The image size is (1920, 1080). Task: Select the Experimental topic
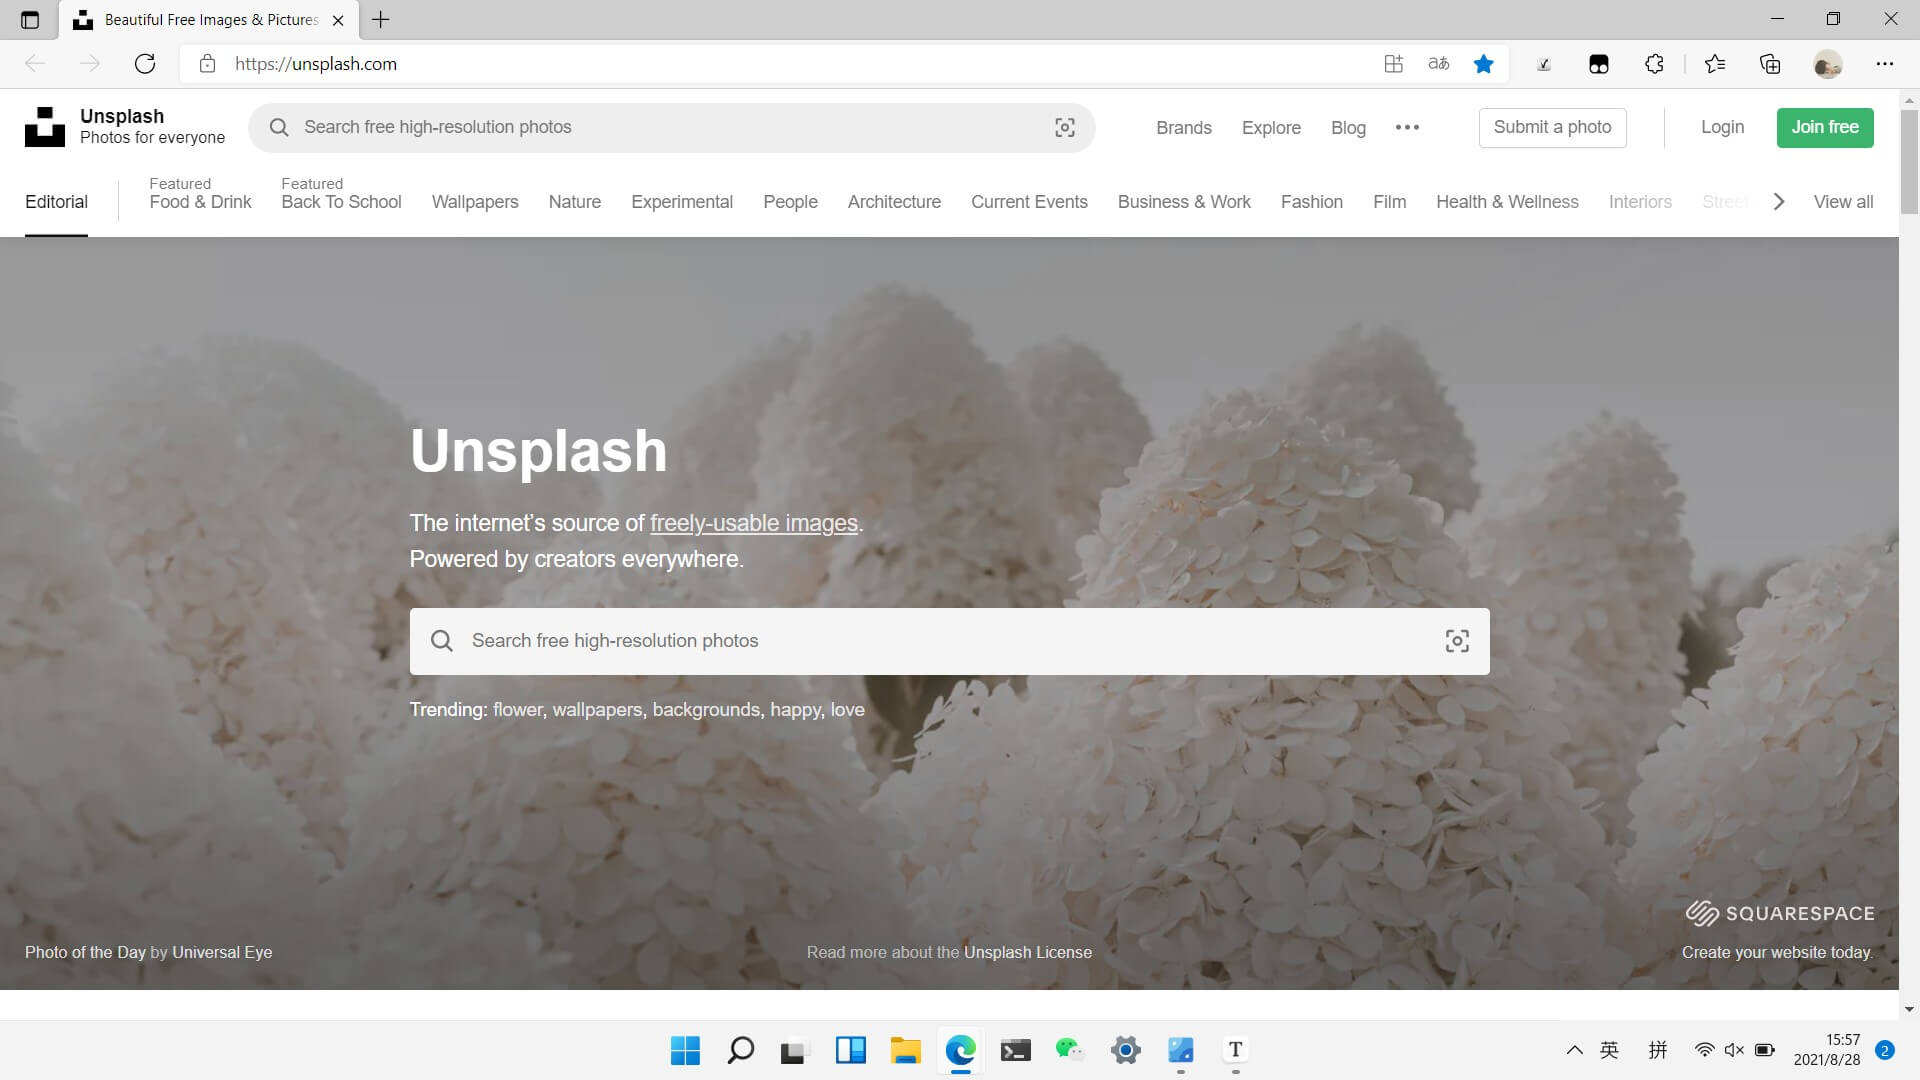pyautogui.click(x=682, y=202)
